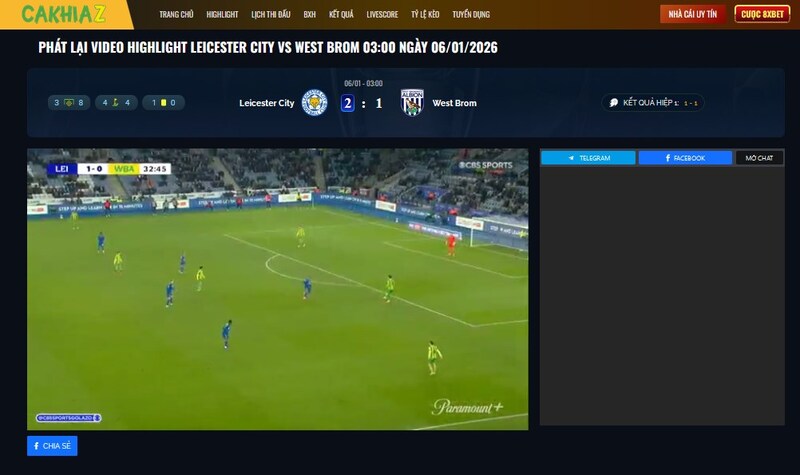
Task: Share video via Chia Sẻ Facebook button
Action: (52, 446)
